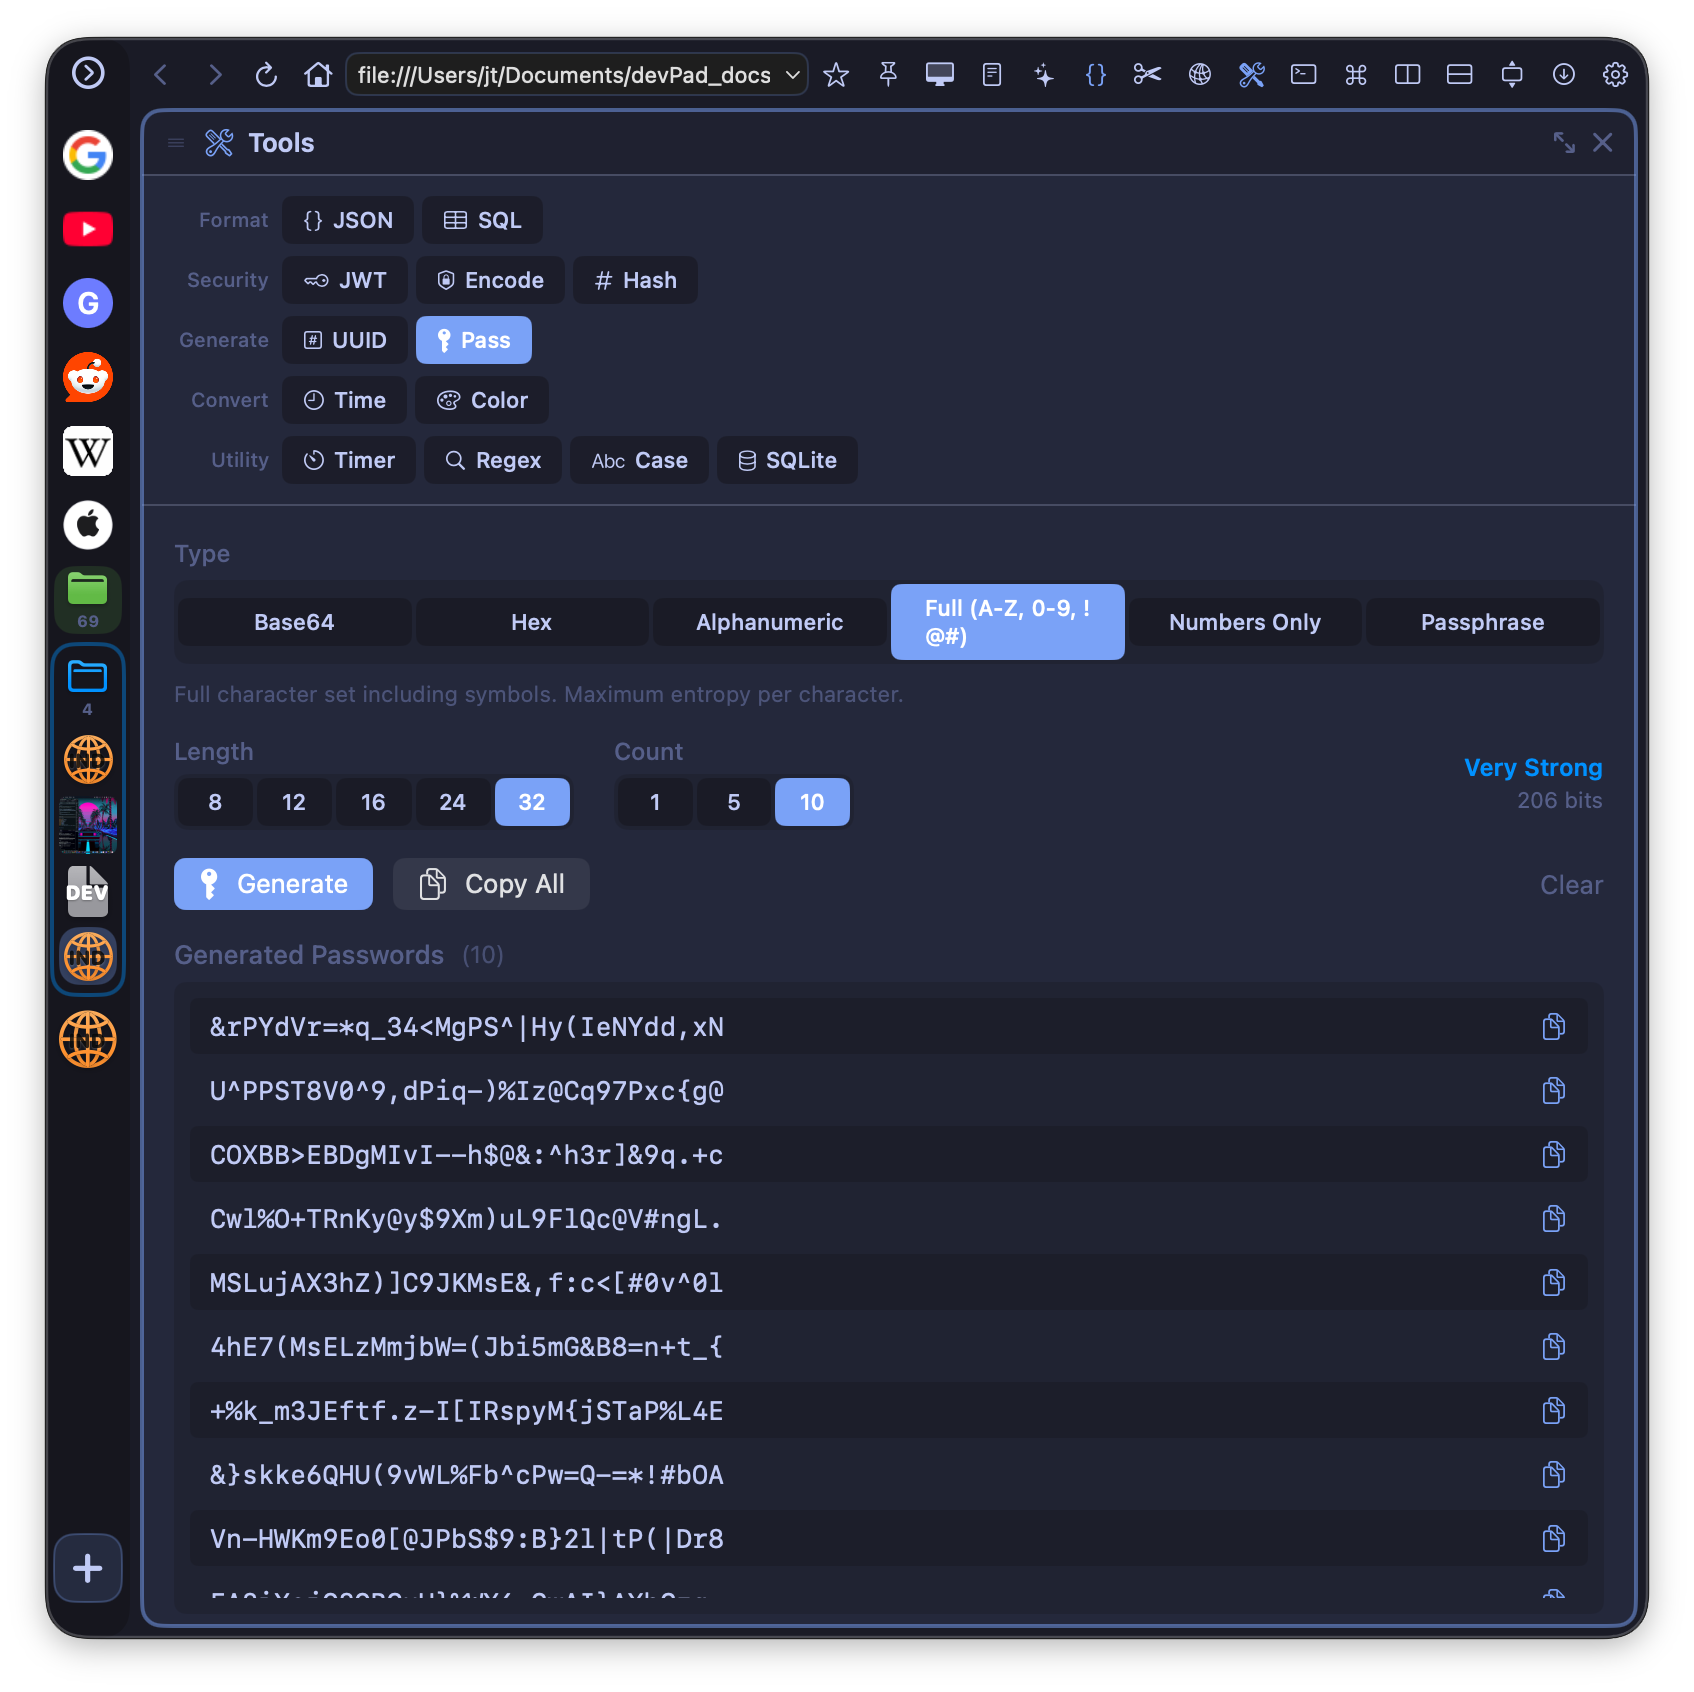Click the Copy All button
Image resolution: width=1694 pixels, height=1692 pixels.
click(490, 884)
